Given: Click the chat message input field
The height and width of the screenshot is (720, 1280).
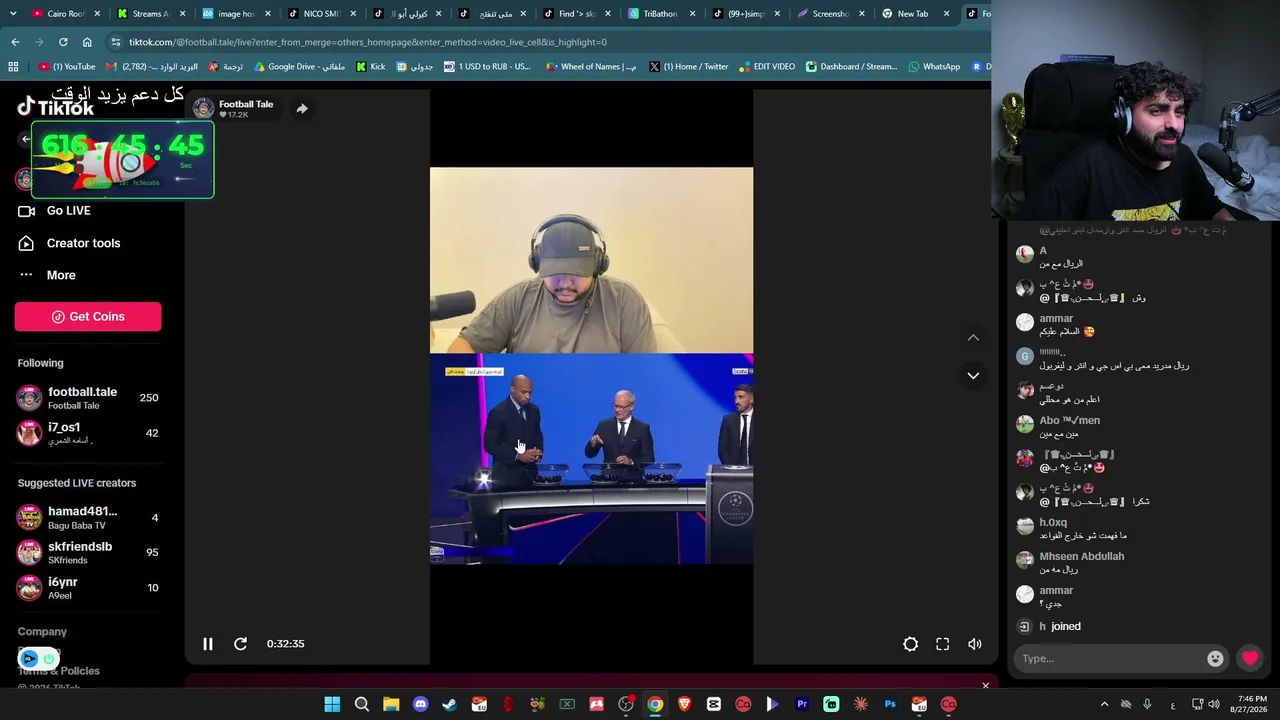Looking at the screenshot, I should click(1110, 658).
